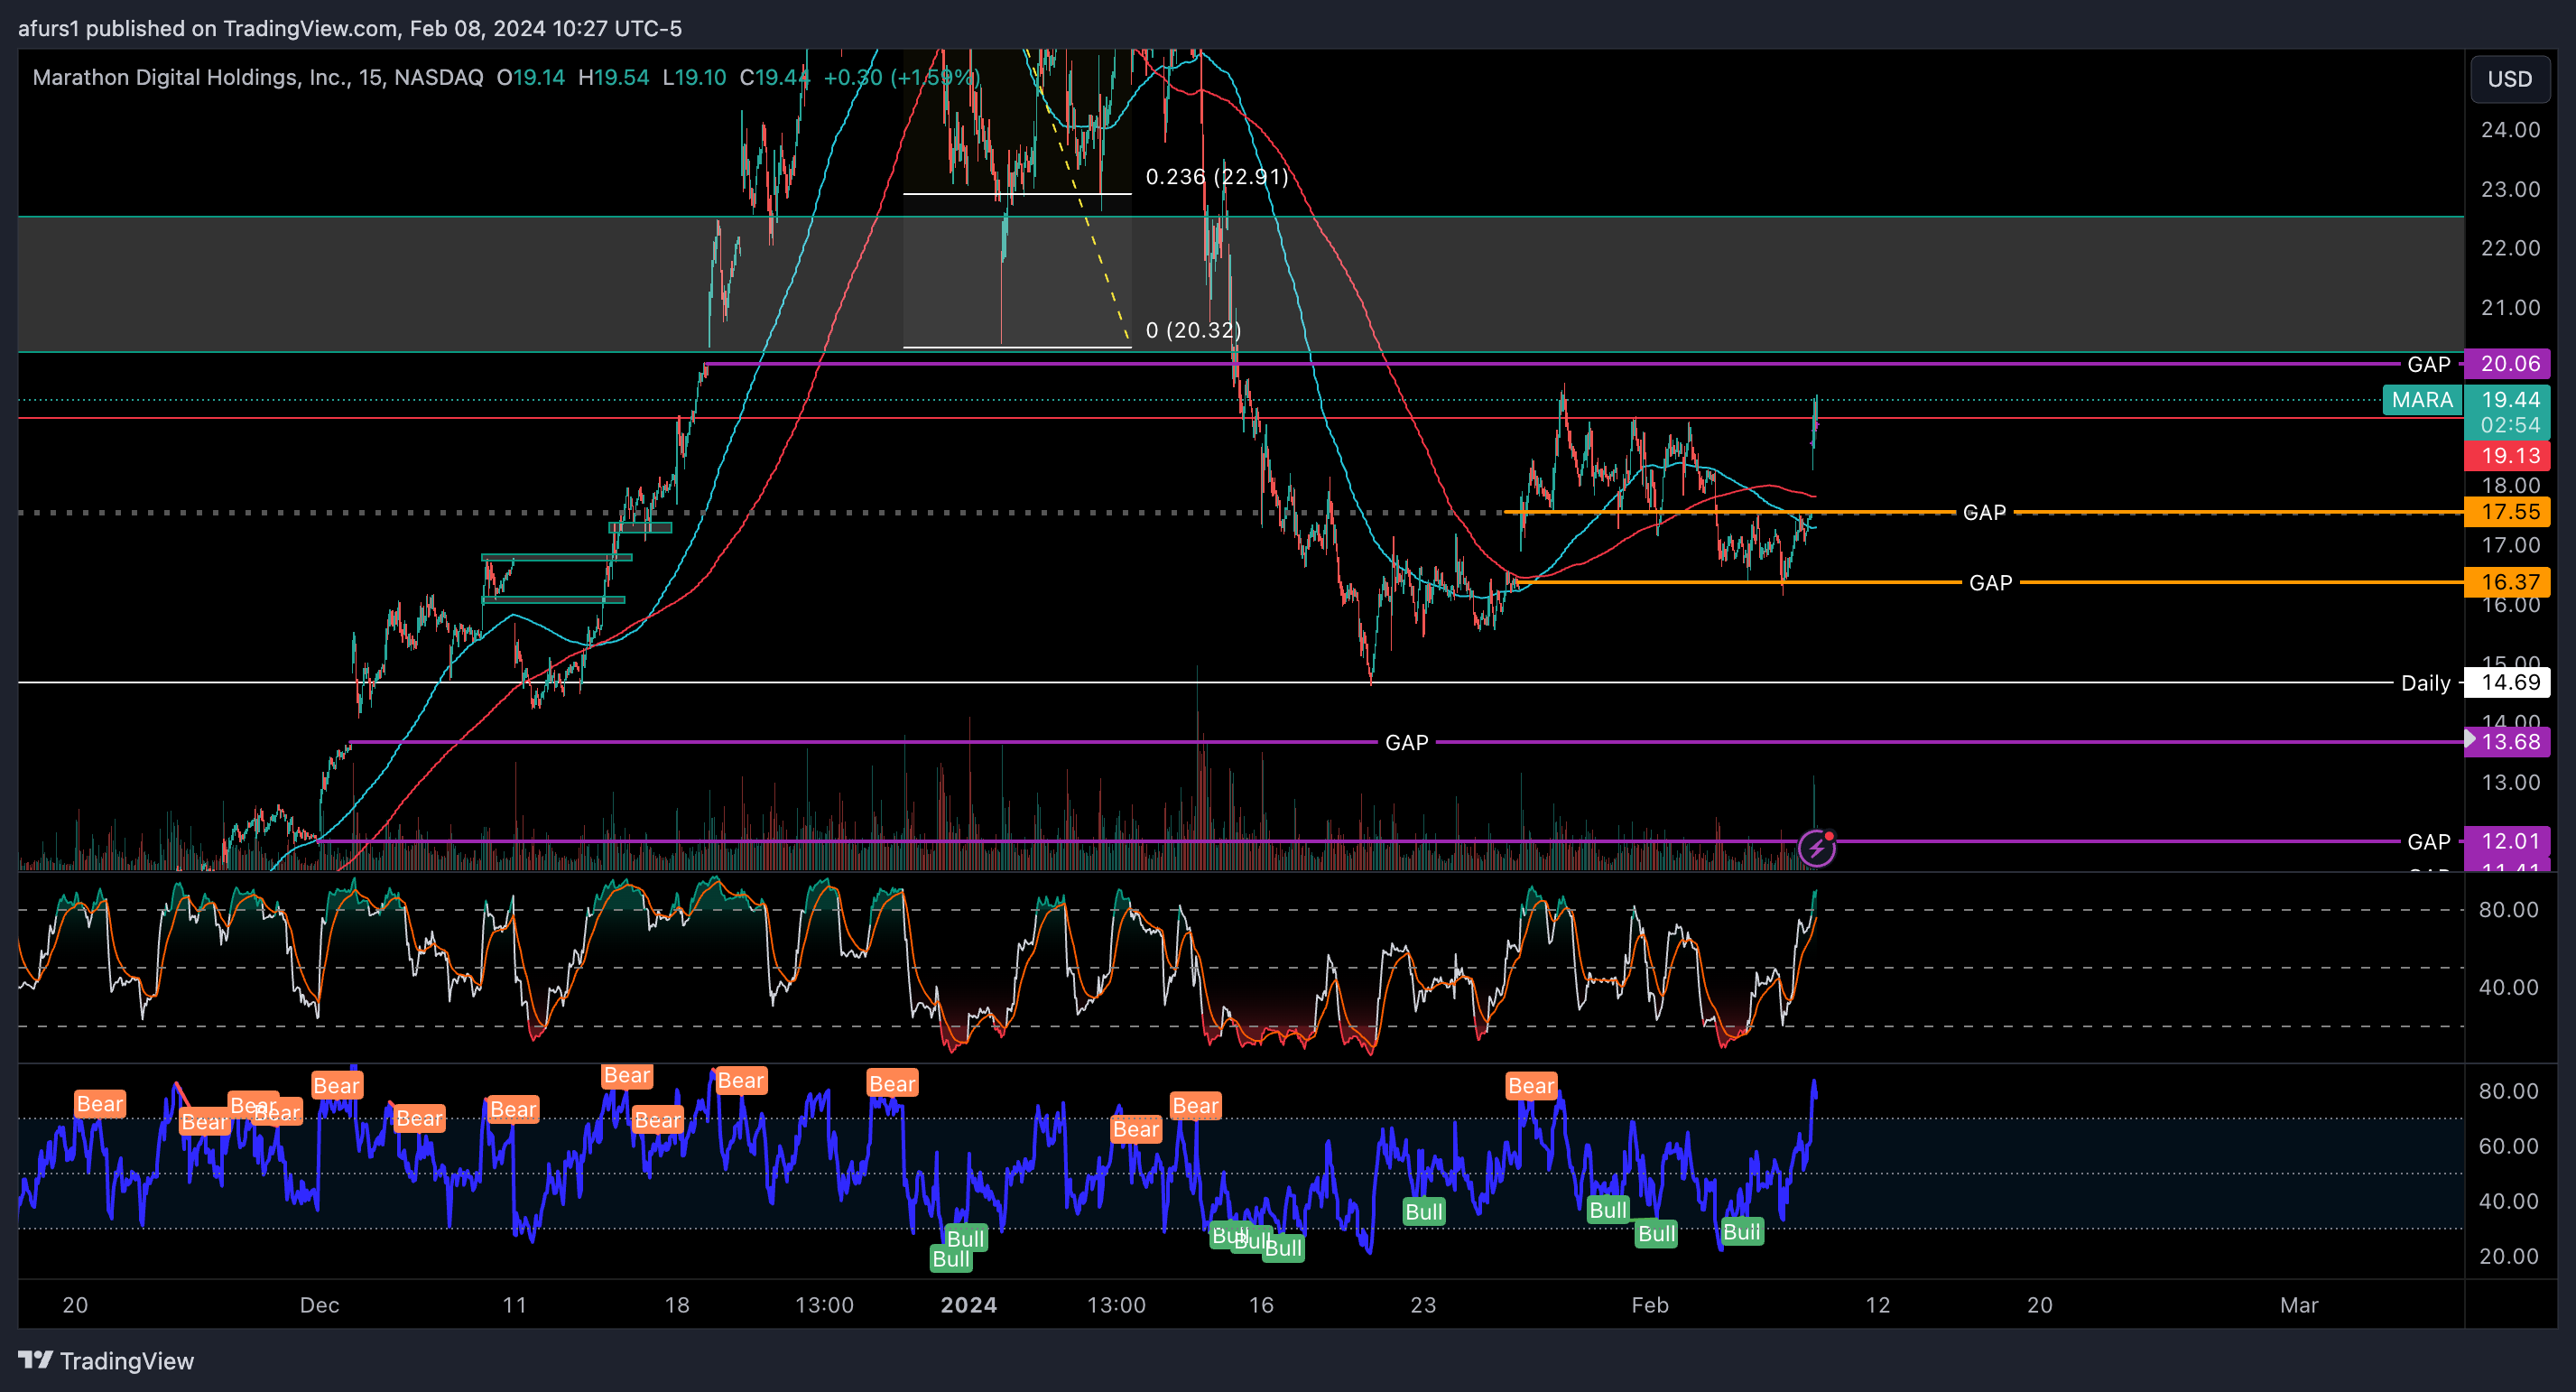The image size is (2576, 1392).
Task: Click the 11 date on the time axis
Action: point(514,1305)
